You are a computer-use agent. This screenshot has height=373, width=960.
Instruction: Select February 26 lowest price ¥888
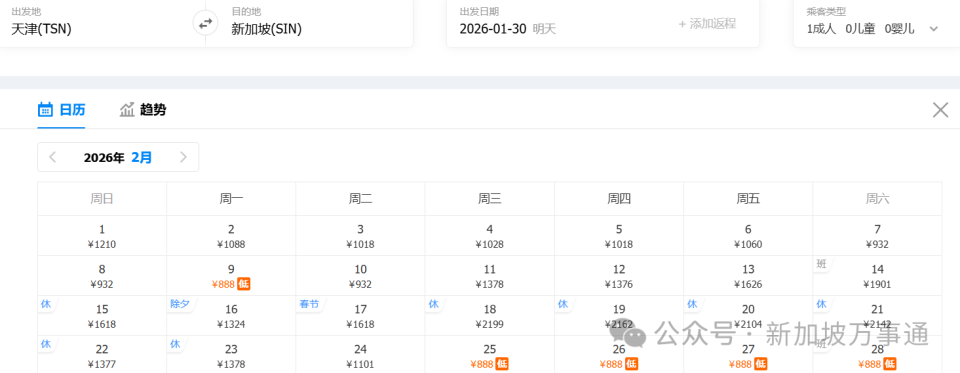[619, 355]
